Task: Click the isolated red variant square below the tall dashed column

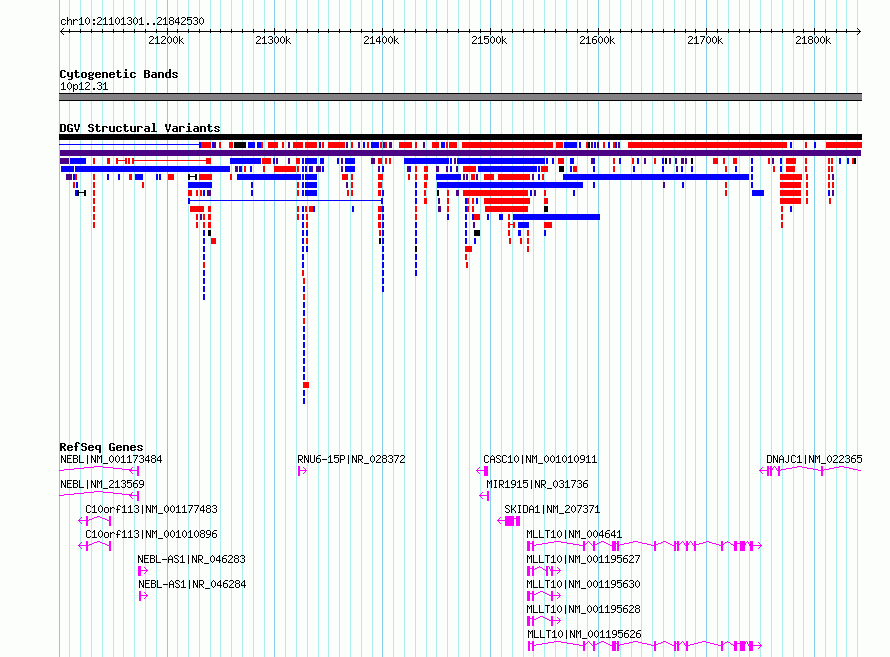Action: (306, 385)
